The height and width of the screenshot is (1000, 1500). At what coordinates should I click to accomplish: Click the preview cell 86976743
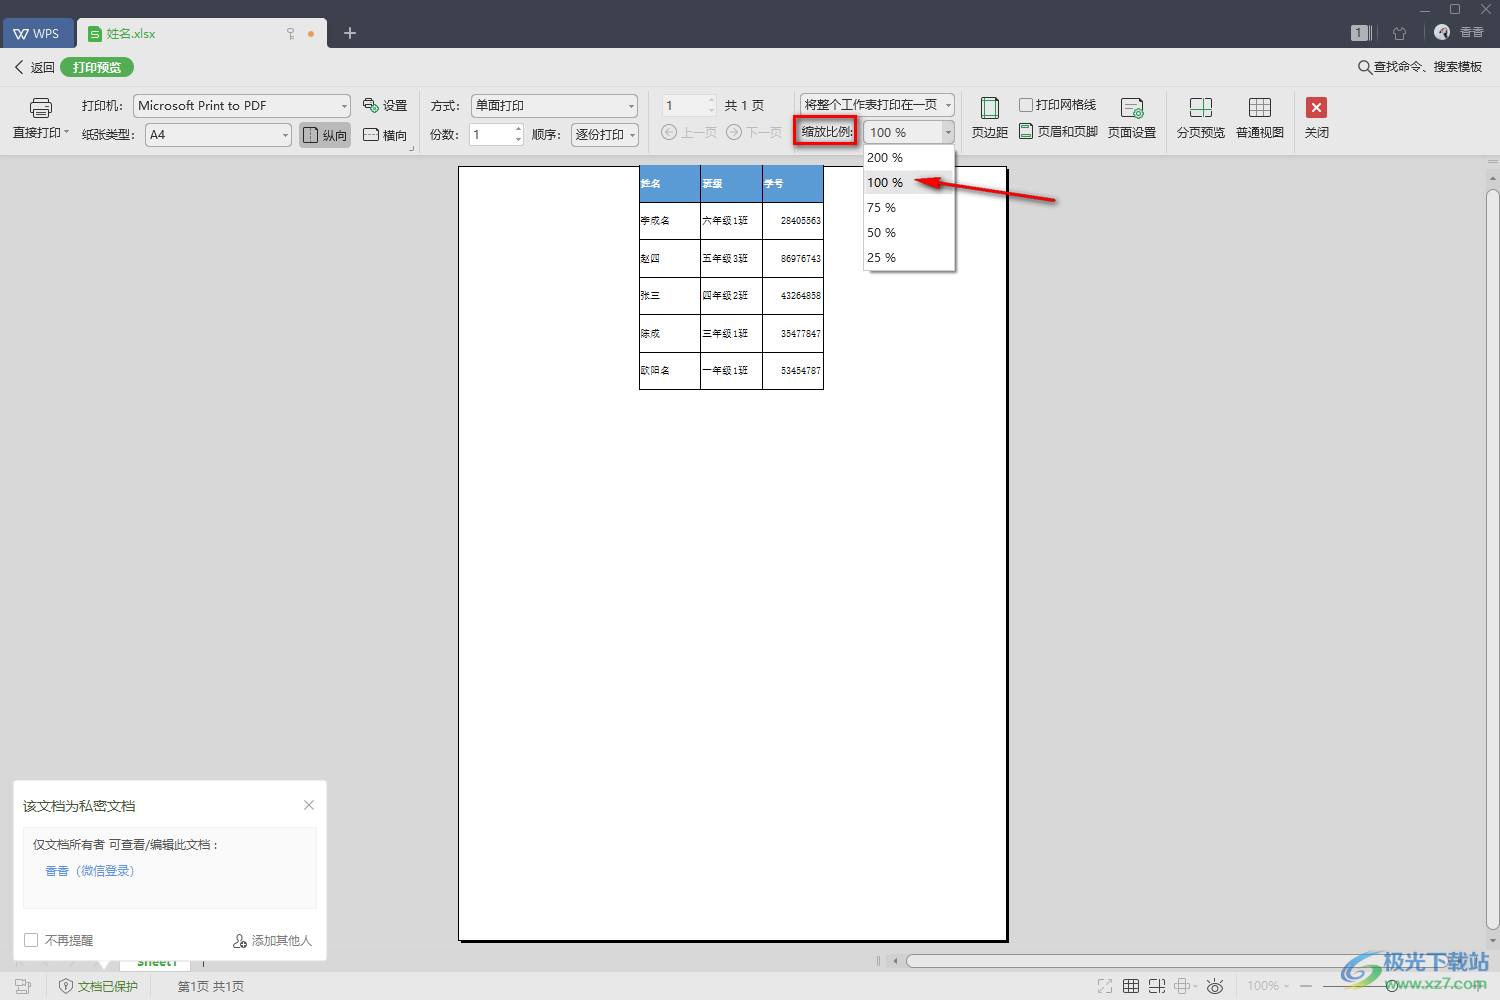(x=793, y=258)
